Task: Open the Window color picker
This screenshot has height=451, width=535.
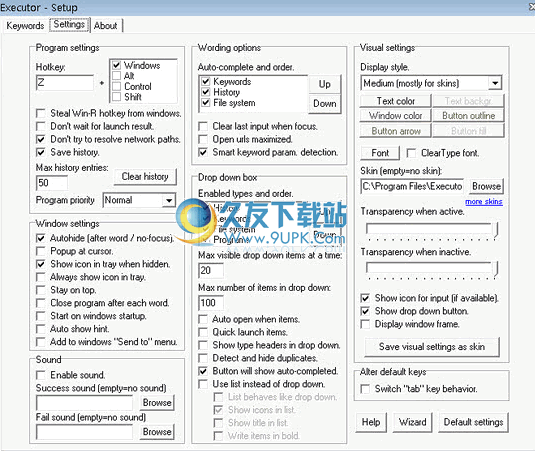Action: coord(395,116)
